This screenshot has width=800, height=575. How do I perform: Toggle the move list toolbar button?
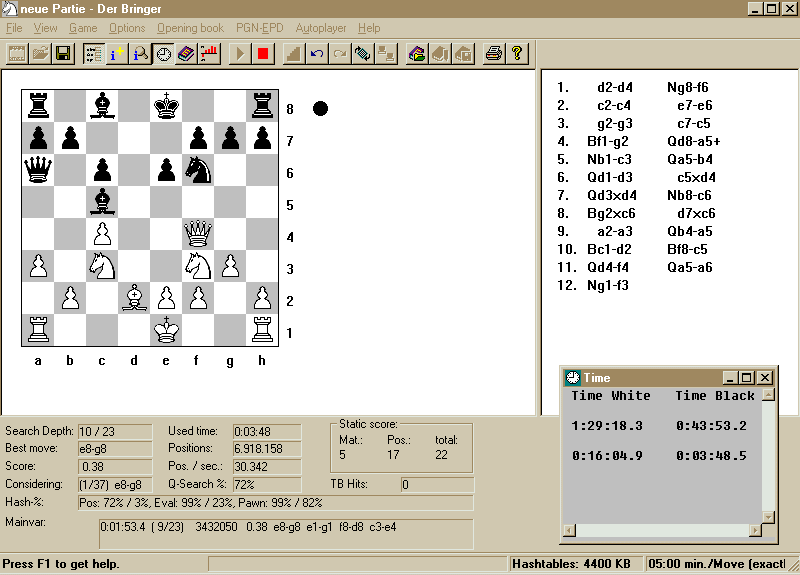pyautogui.click(x=94, y=53)
